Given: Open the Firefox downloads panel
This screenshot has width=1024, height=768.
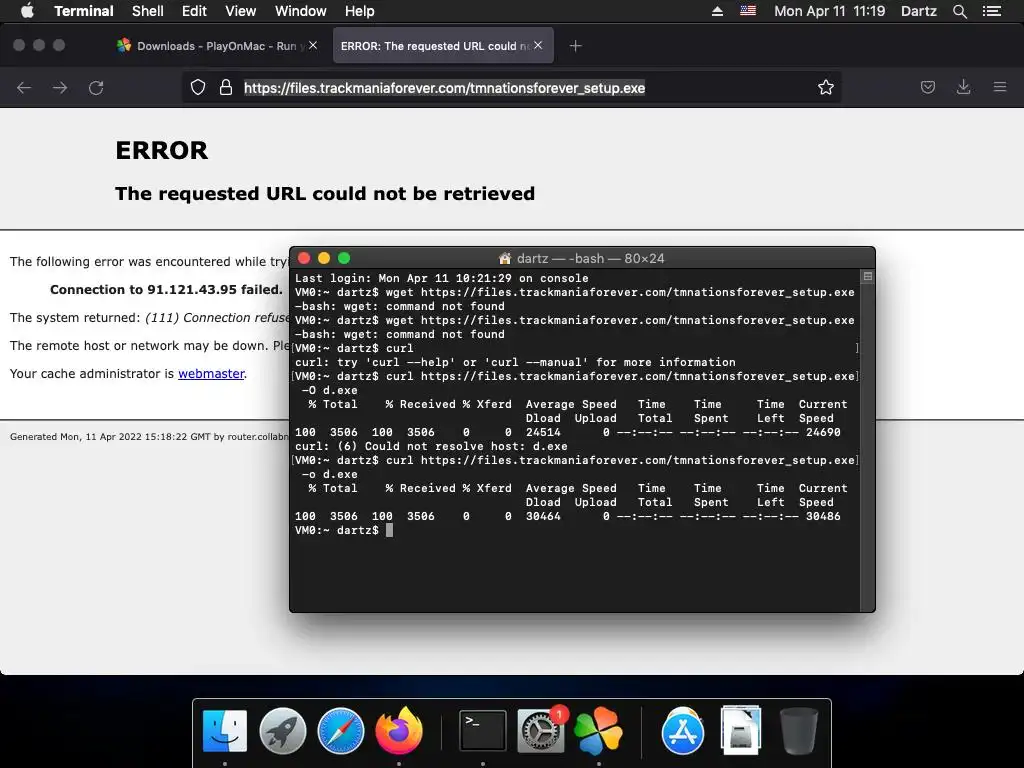Looking at the screenshot, I should coord(963,88).
